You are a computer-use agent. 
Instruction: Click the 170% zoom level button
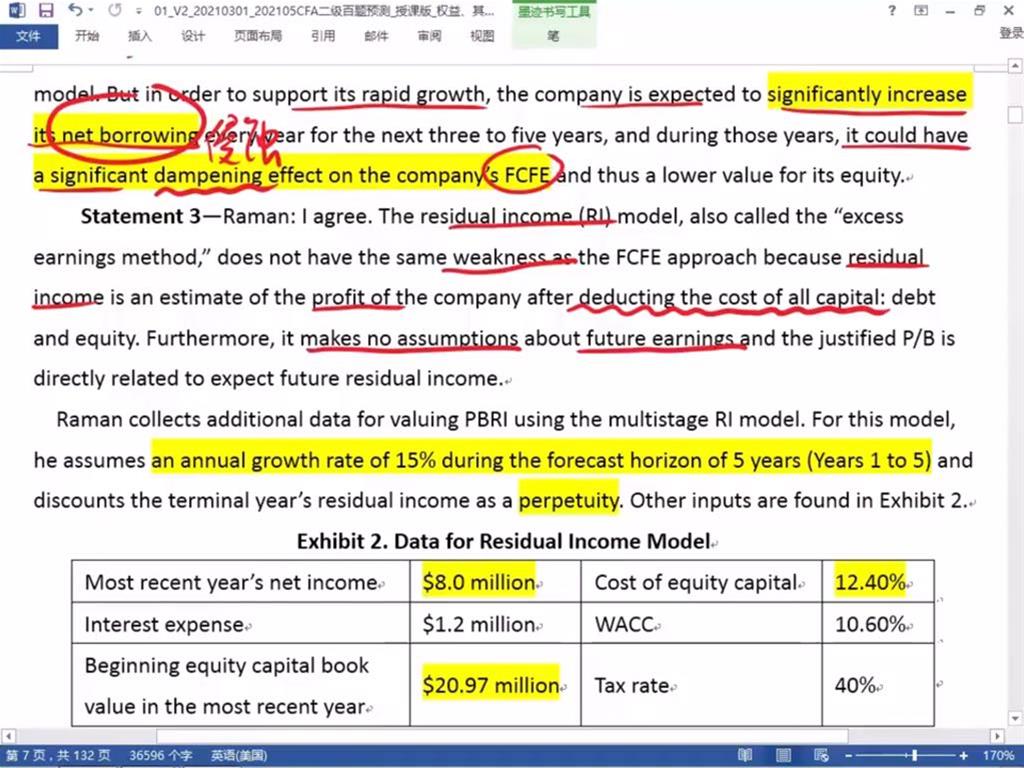(999, 756)
